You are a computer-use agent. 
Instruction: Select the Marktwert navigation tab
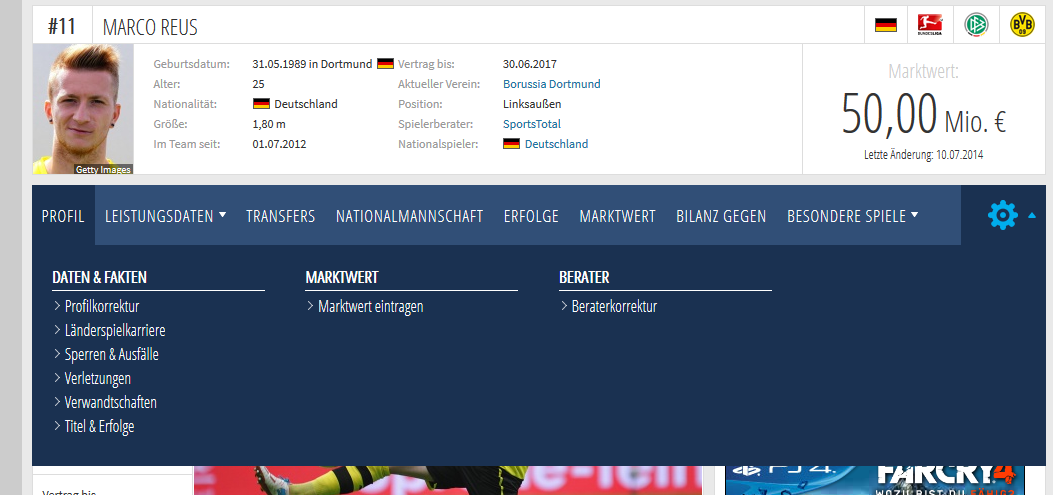click(x=617, y=216)
